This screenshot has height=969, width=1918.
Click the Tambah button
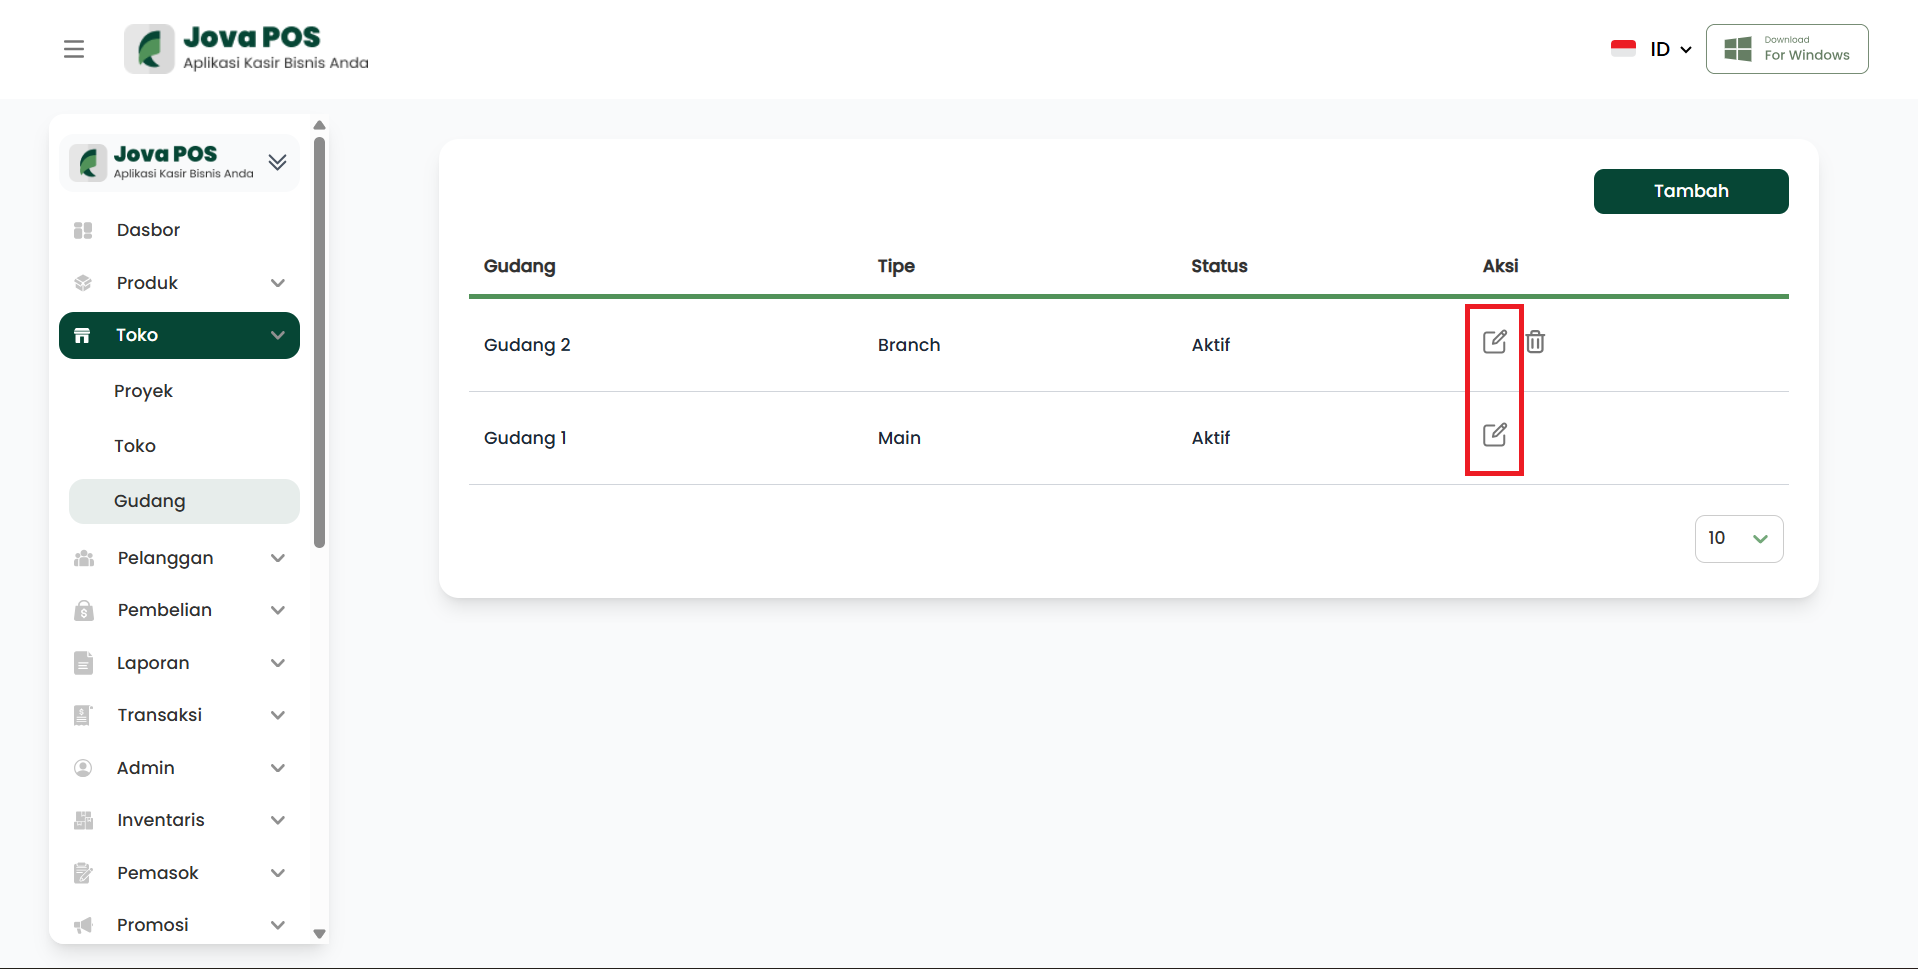tap(1690, 191)
